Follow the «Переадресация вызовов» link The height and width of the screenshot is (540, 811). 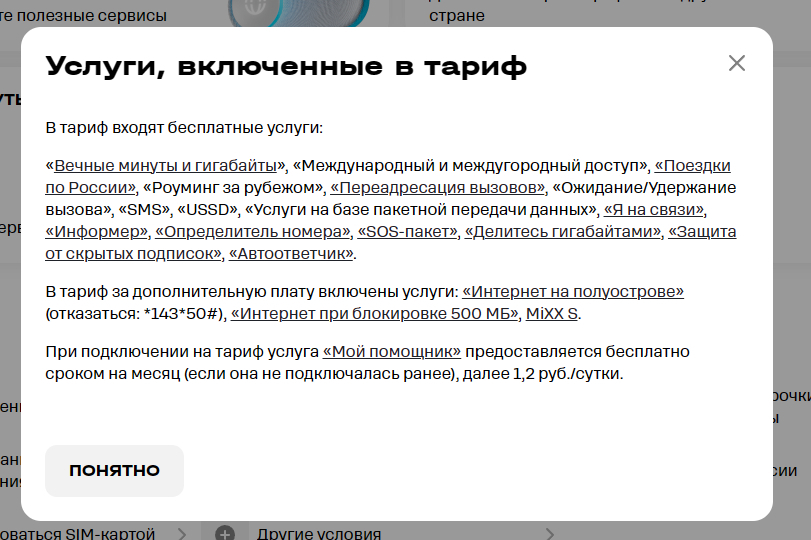[x=438, y=187]
